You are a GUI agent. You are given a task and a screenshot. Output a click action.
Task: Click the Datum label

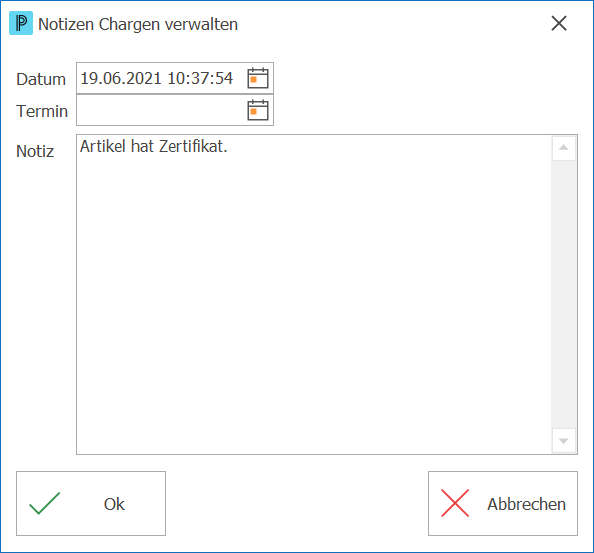tap(41, 79)
